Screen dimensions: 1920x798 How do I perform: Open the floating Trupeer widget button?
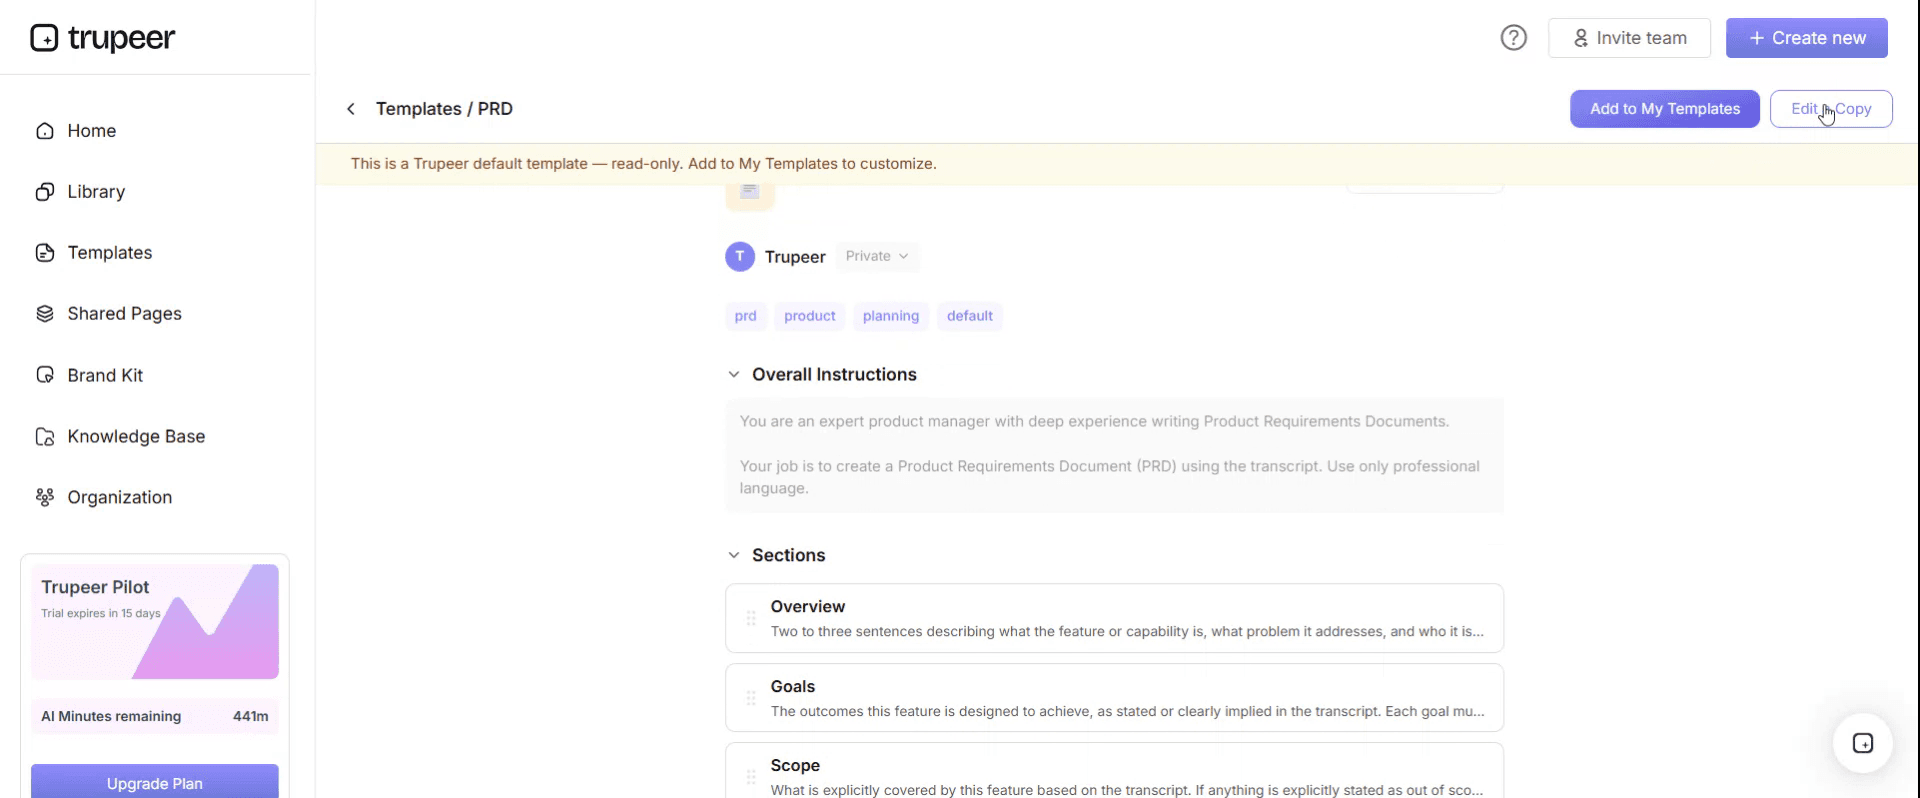click(x=1862, y=743)
